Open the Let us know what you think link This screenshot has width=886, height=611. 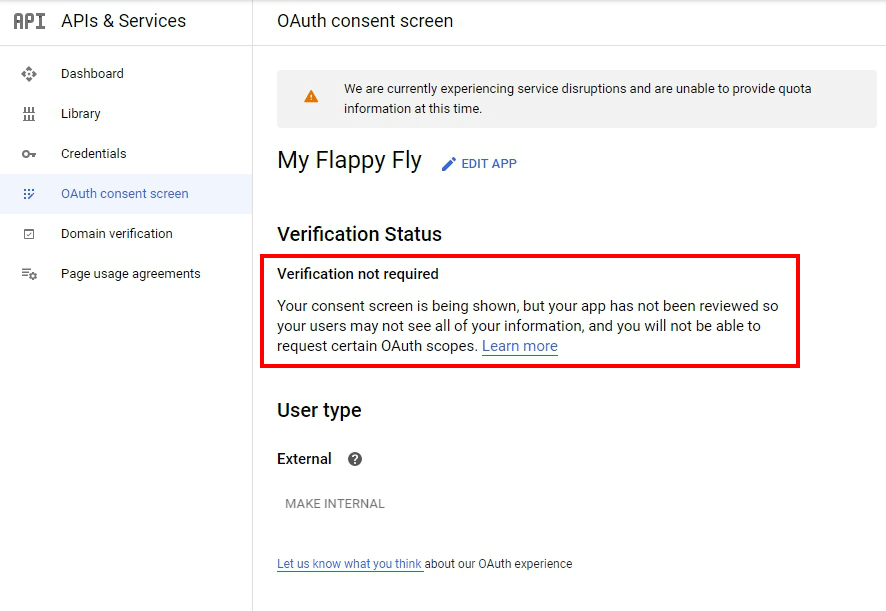point(350,564)
